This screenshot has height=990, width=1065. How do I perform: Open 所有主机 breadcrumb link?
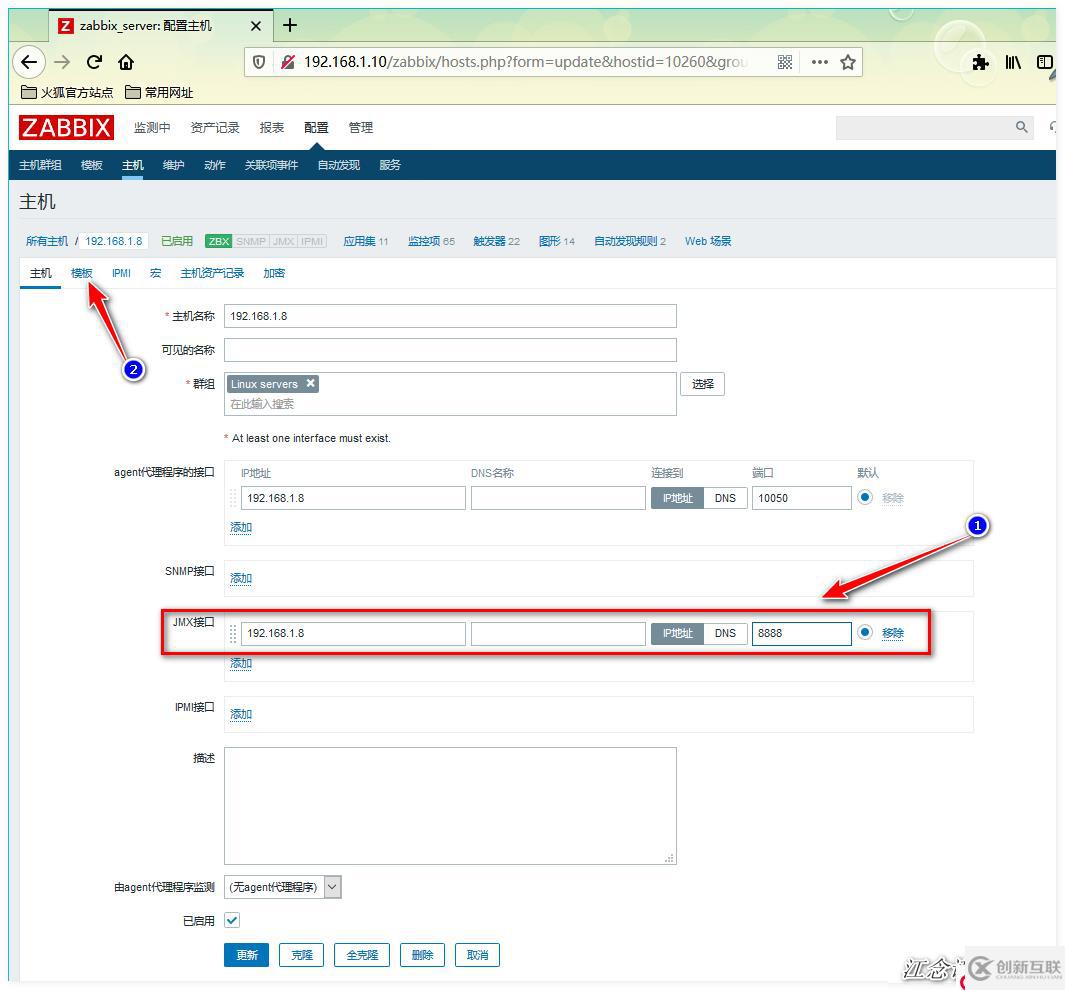tap(47, 241)
